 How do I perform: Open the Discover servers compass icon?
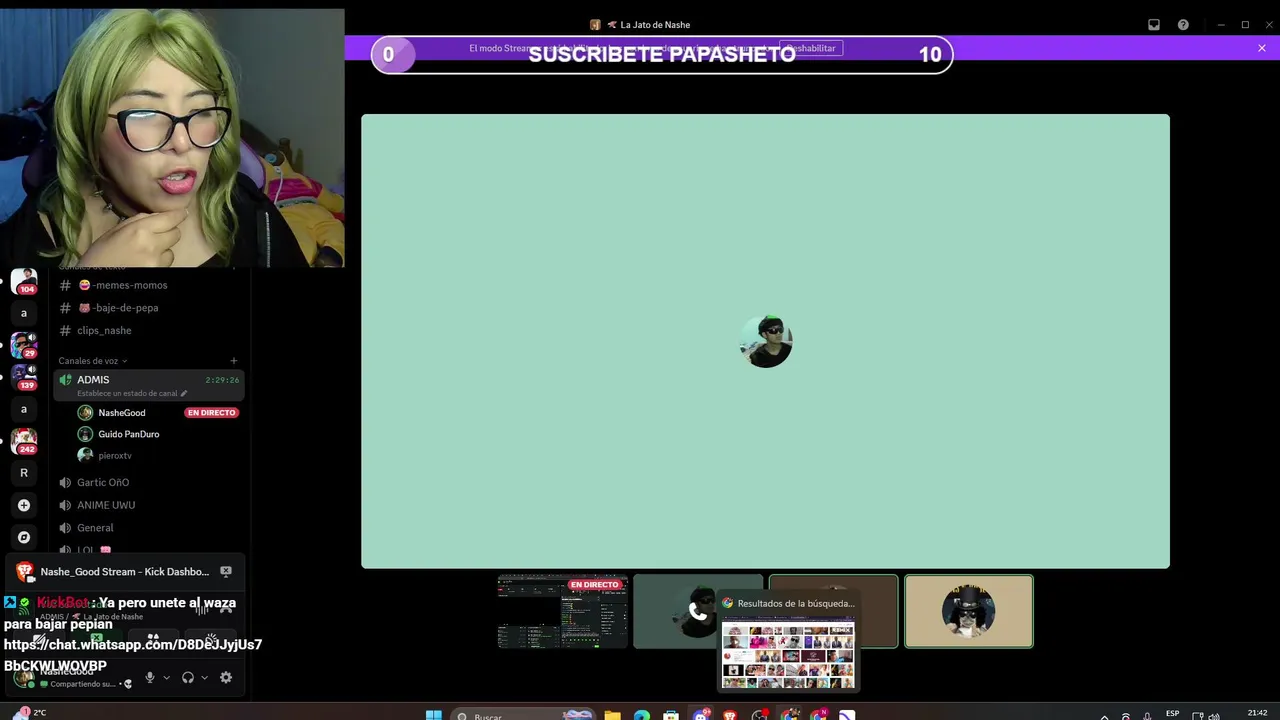pyautogui.click(x=24, y=537)
